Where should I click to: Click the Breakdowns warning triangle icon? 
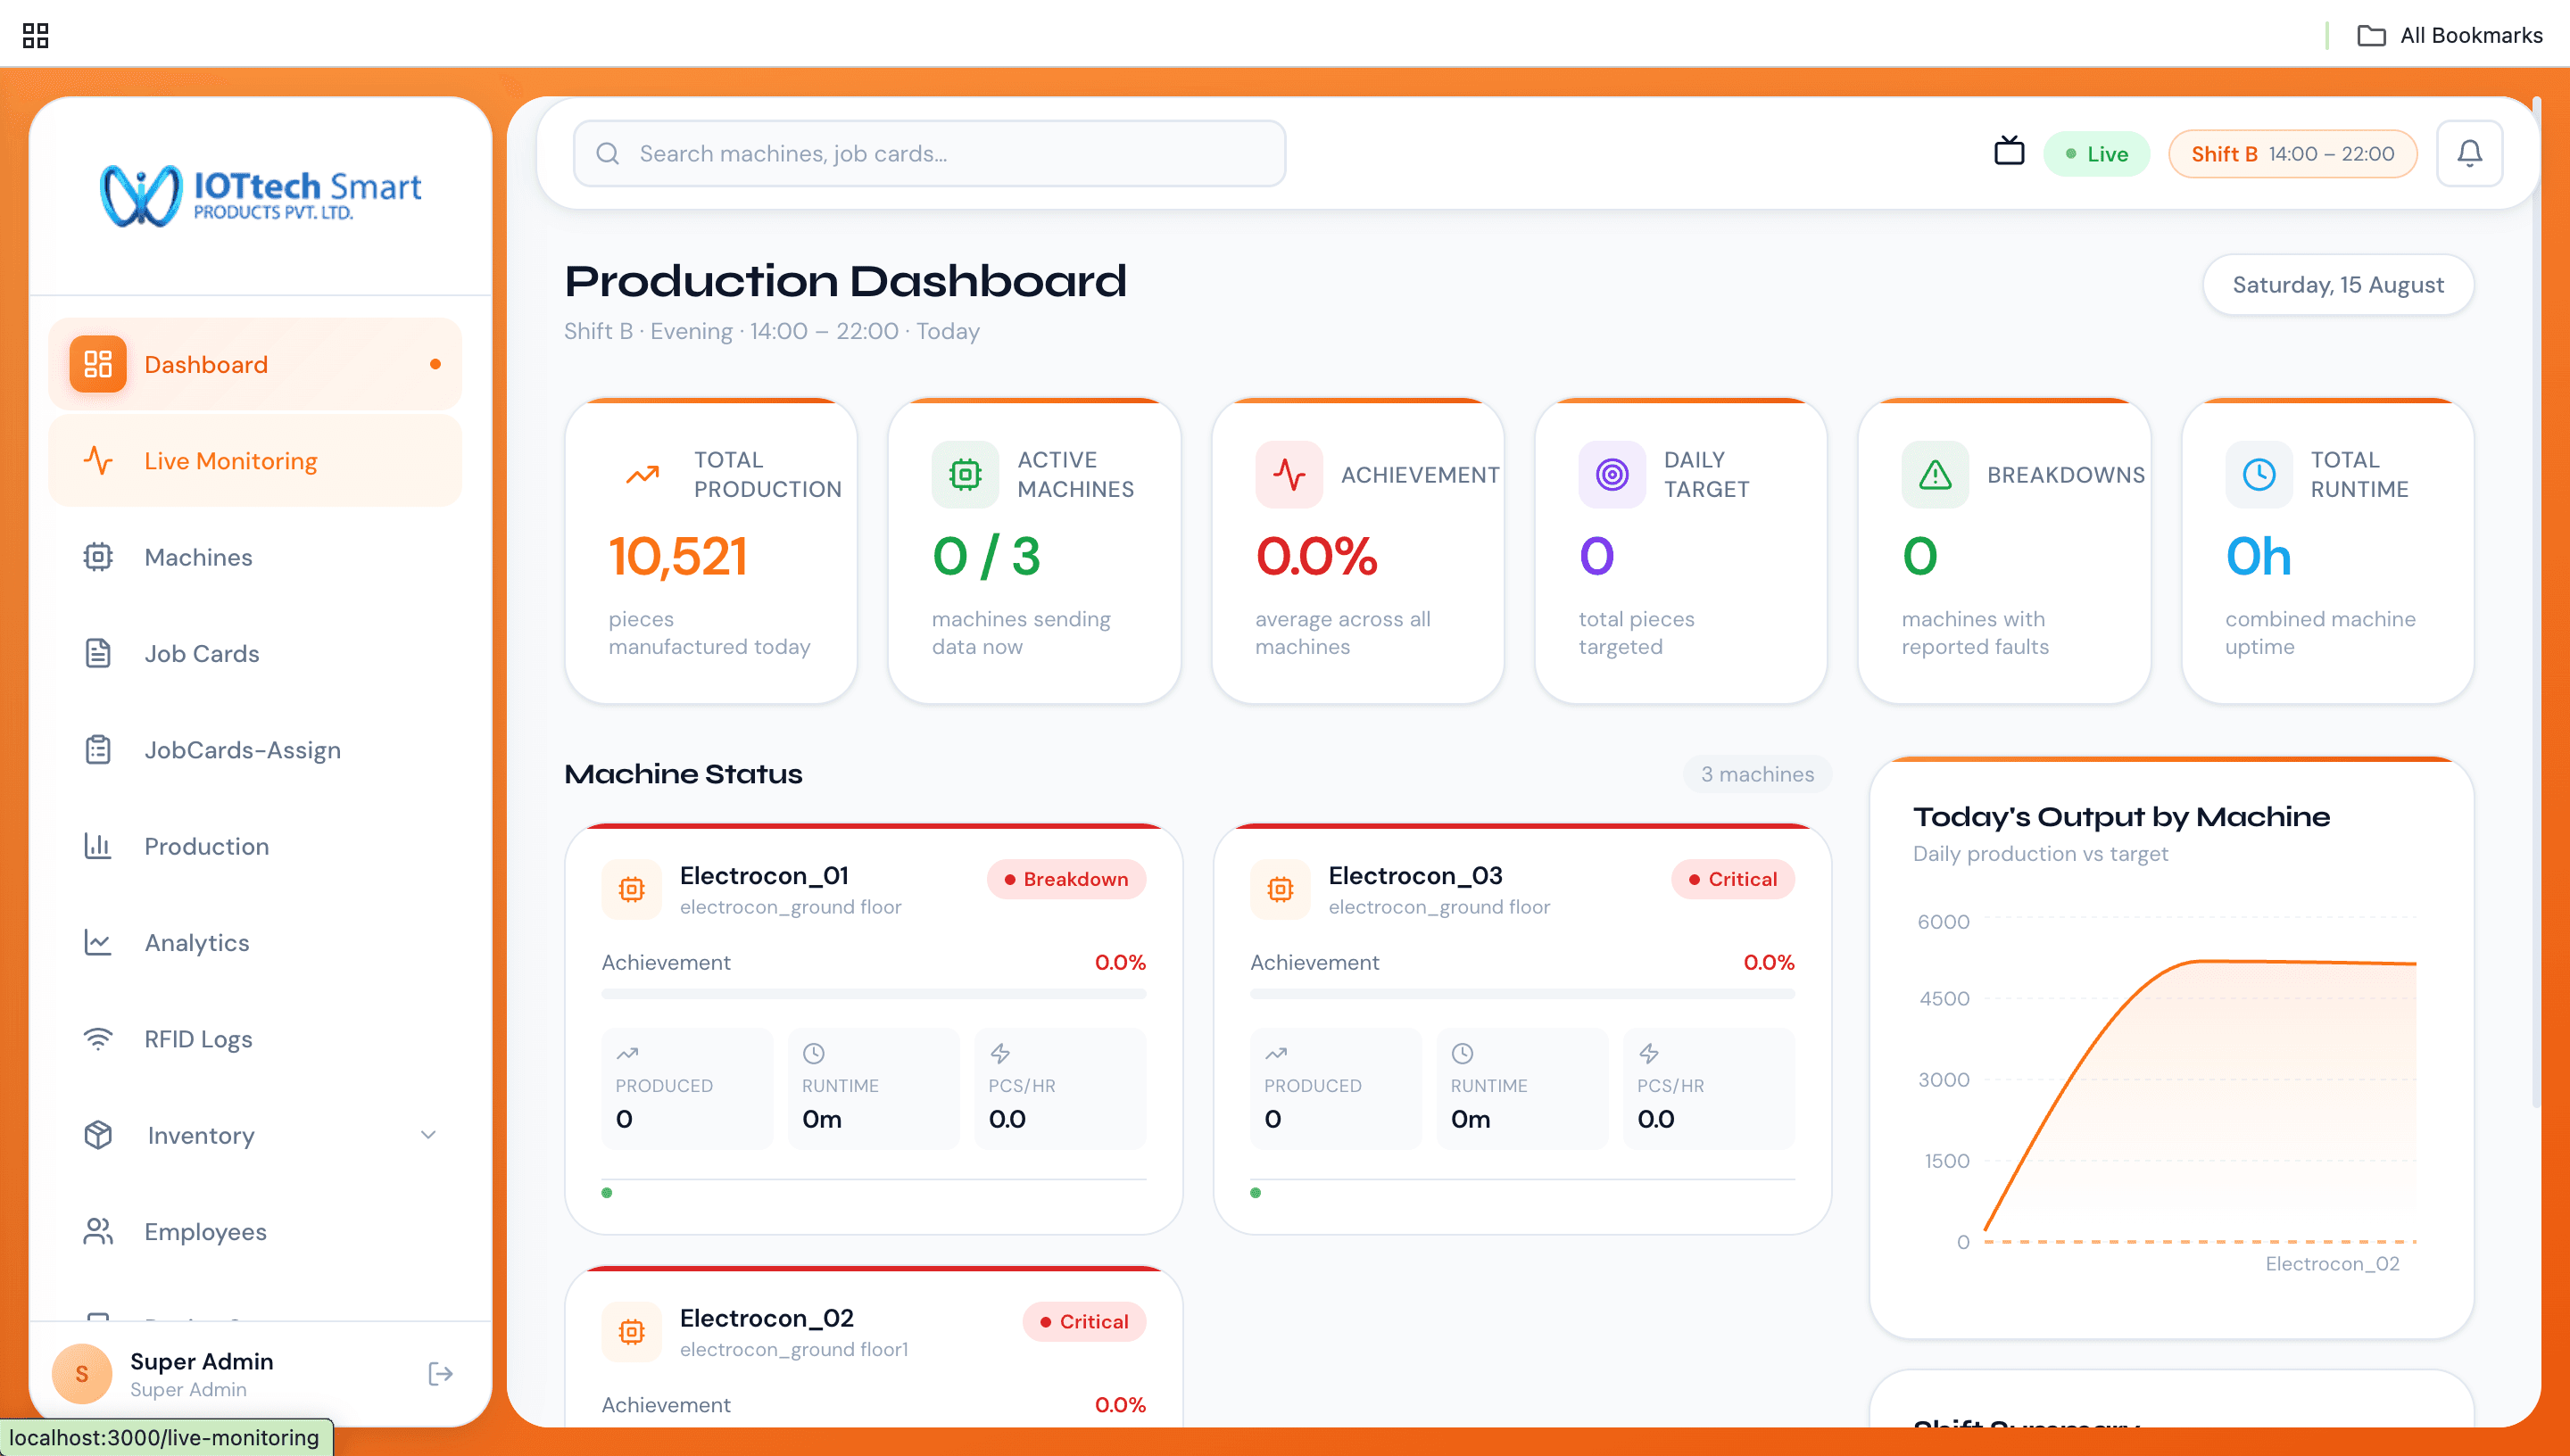pyautogui.click(x=1935, y=474)
